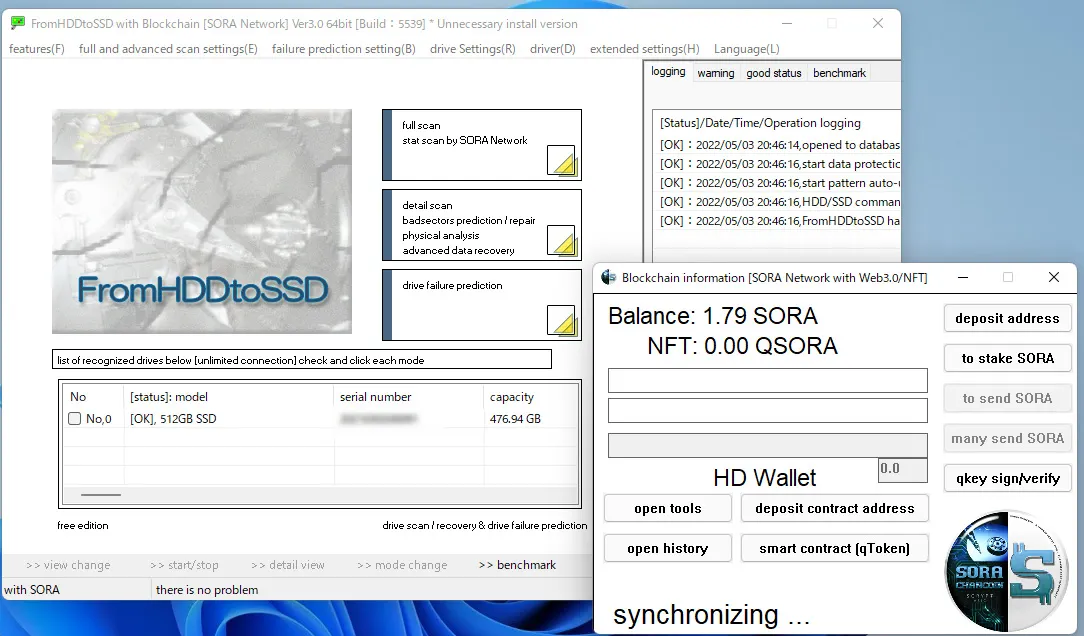
Task: Check the No,0 SSD drive checkbox
Action: (73, 418)
